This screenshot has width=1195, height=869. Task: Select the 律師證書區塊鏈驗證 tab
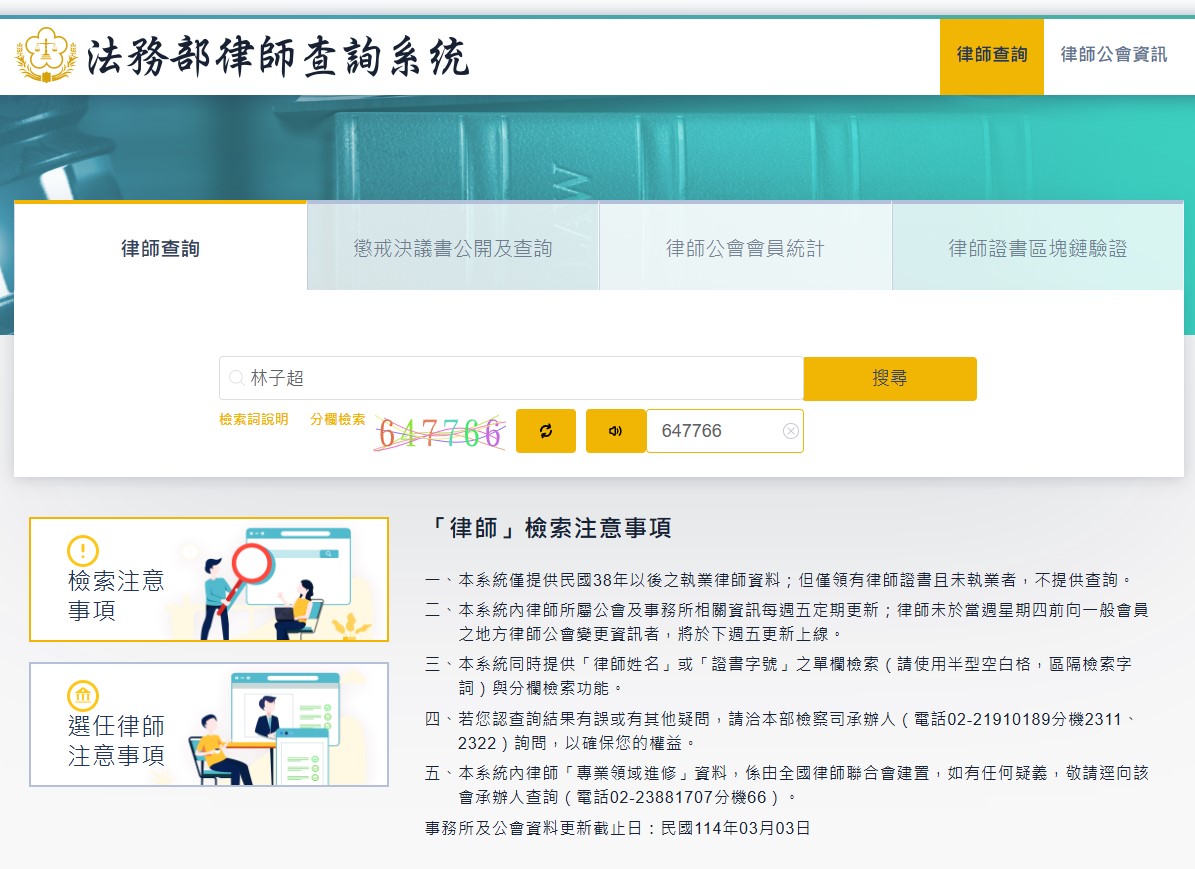[x=1037, y=248]
